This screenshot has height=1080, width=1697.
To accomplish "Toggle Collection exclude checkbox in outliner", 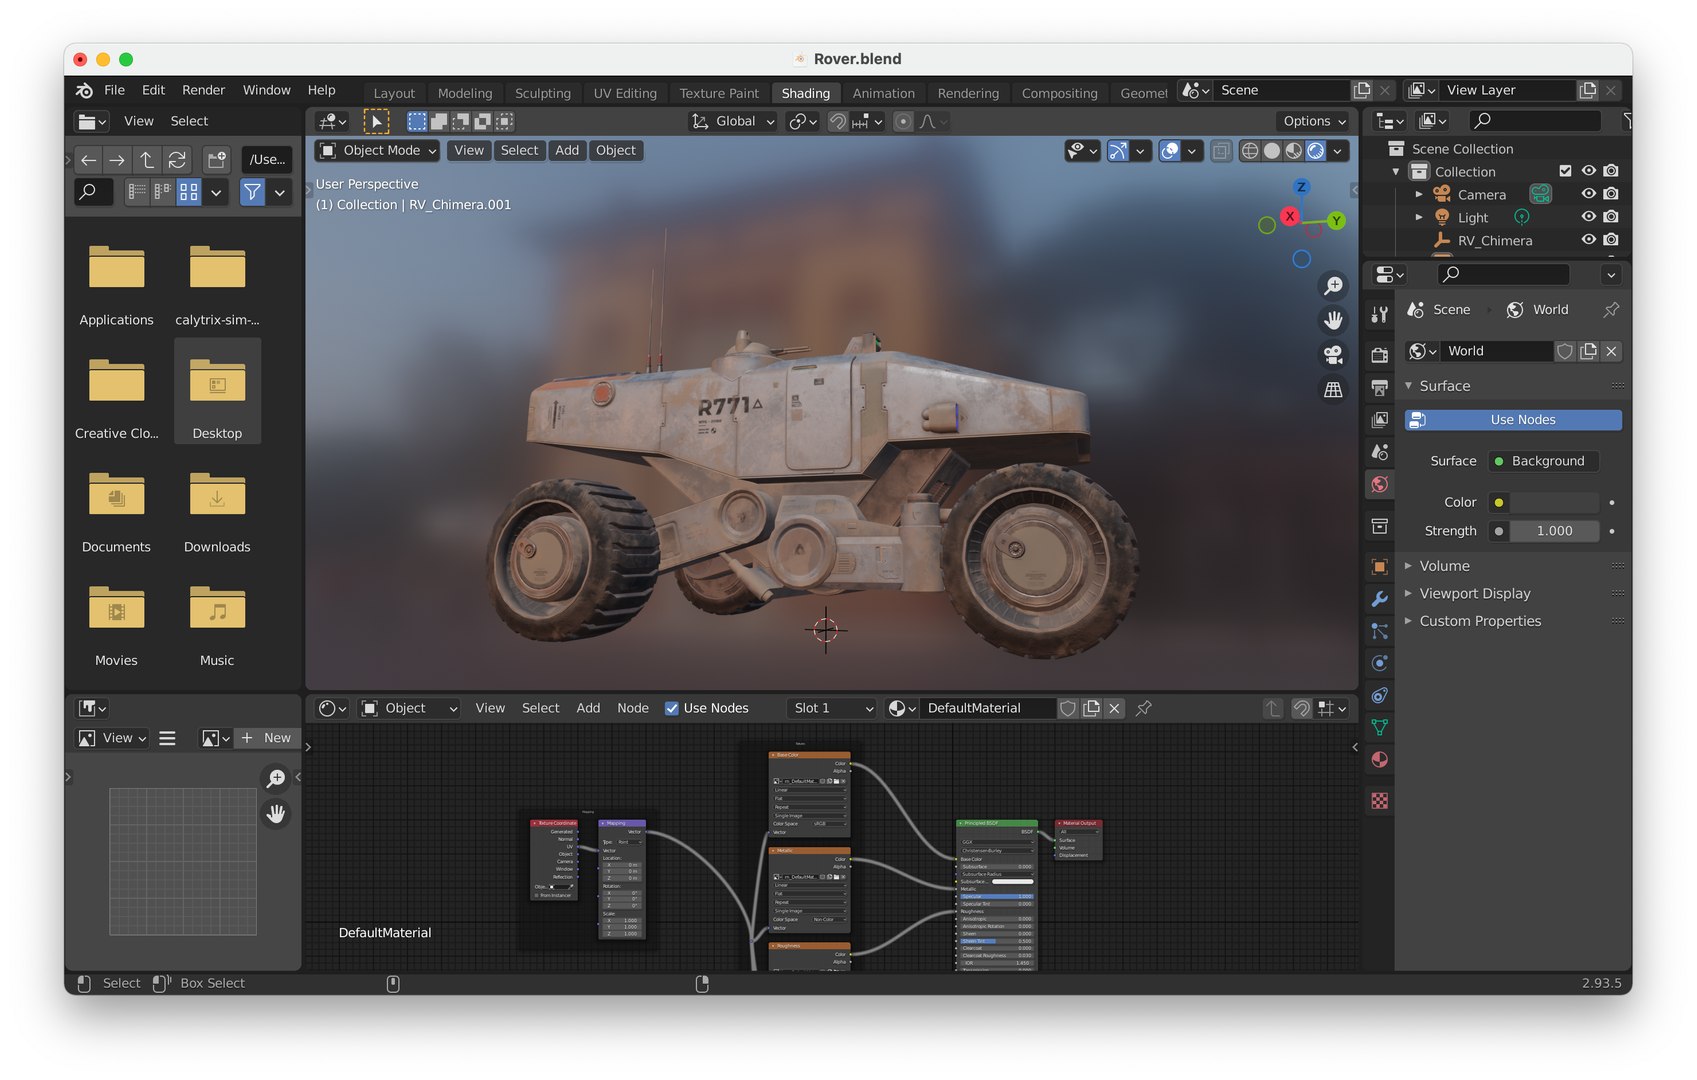I will point(1565,171).
